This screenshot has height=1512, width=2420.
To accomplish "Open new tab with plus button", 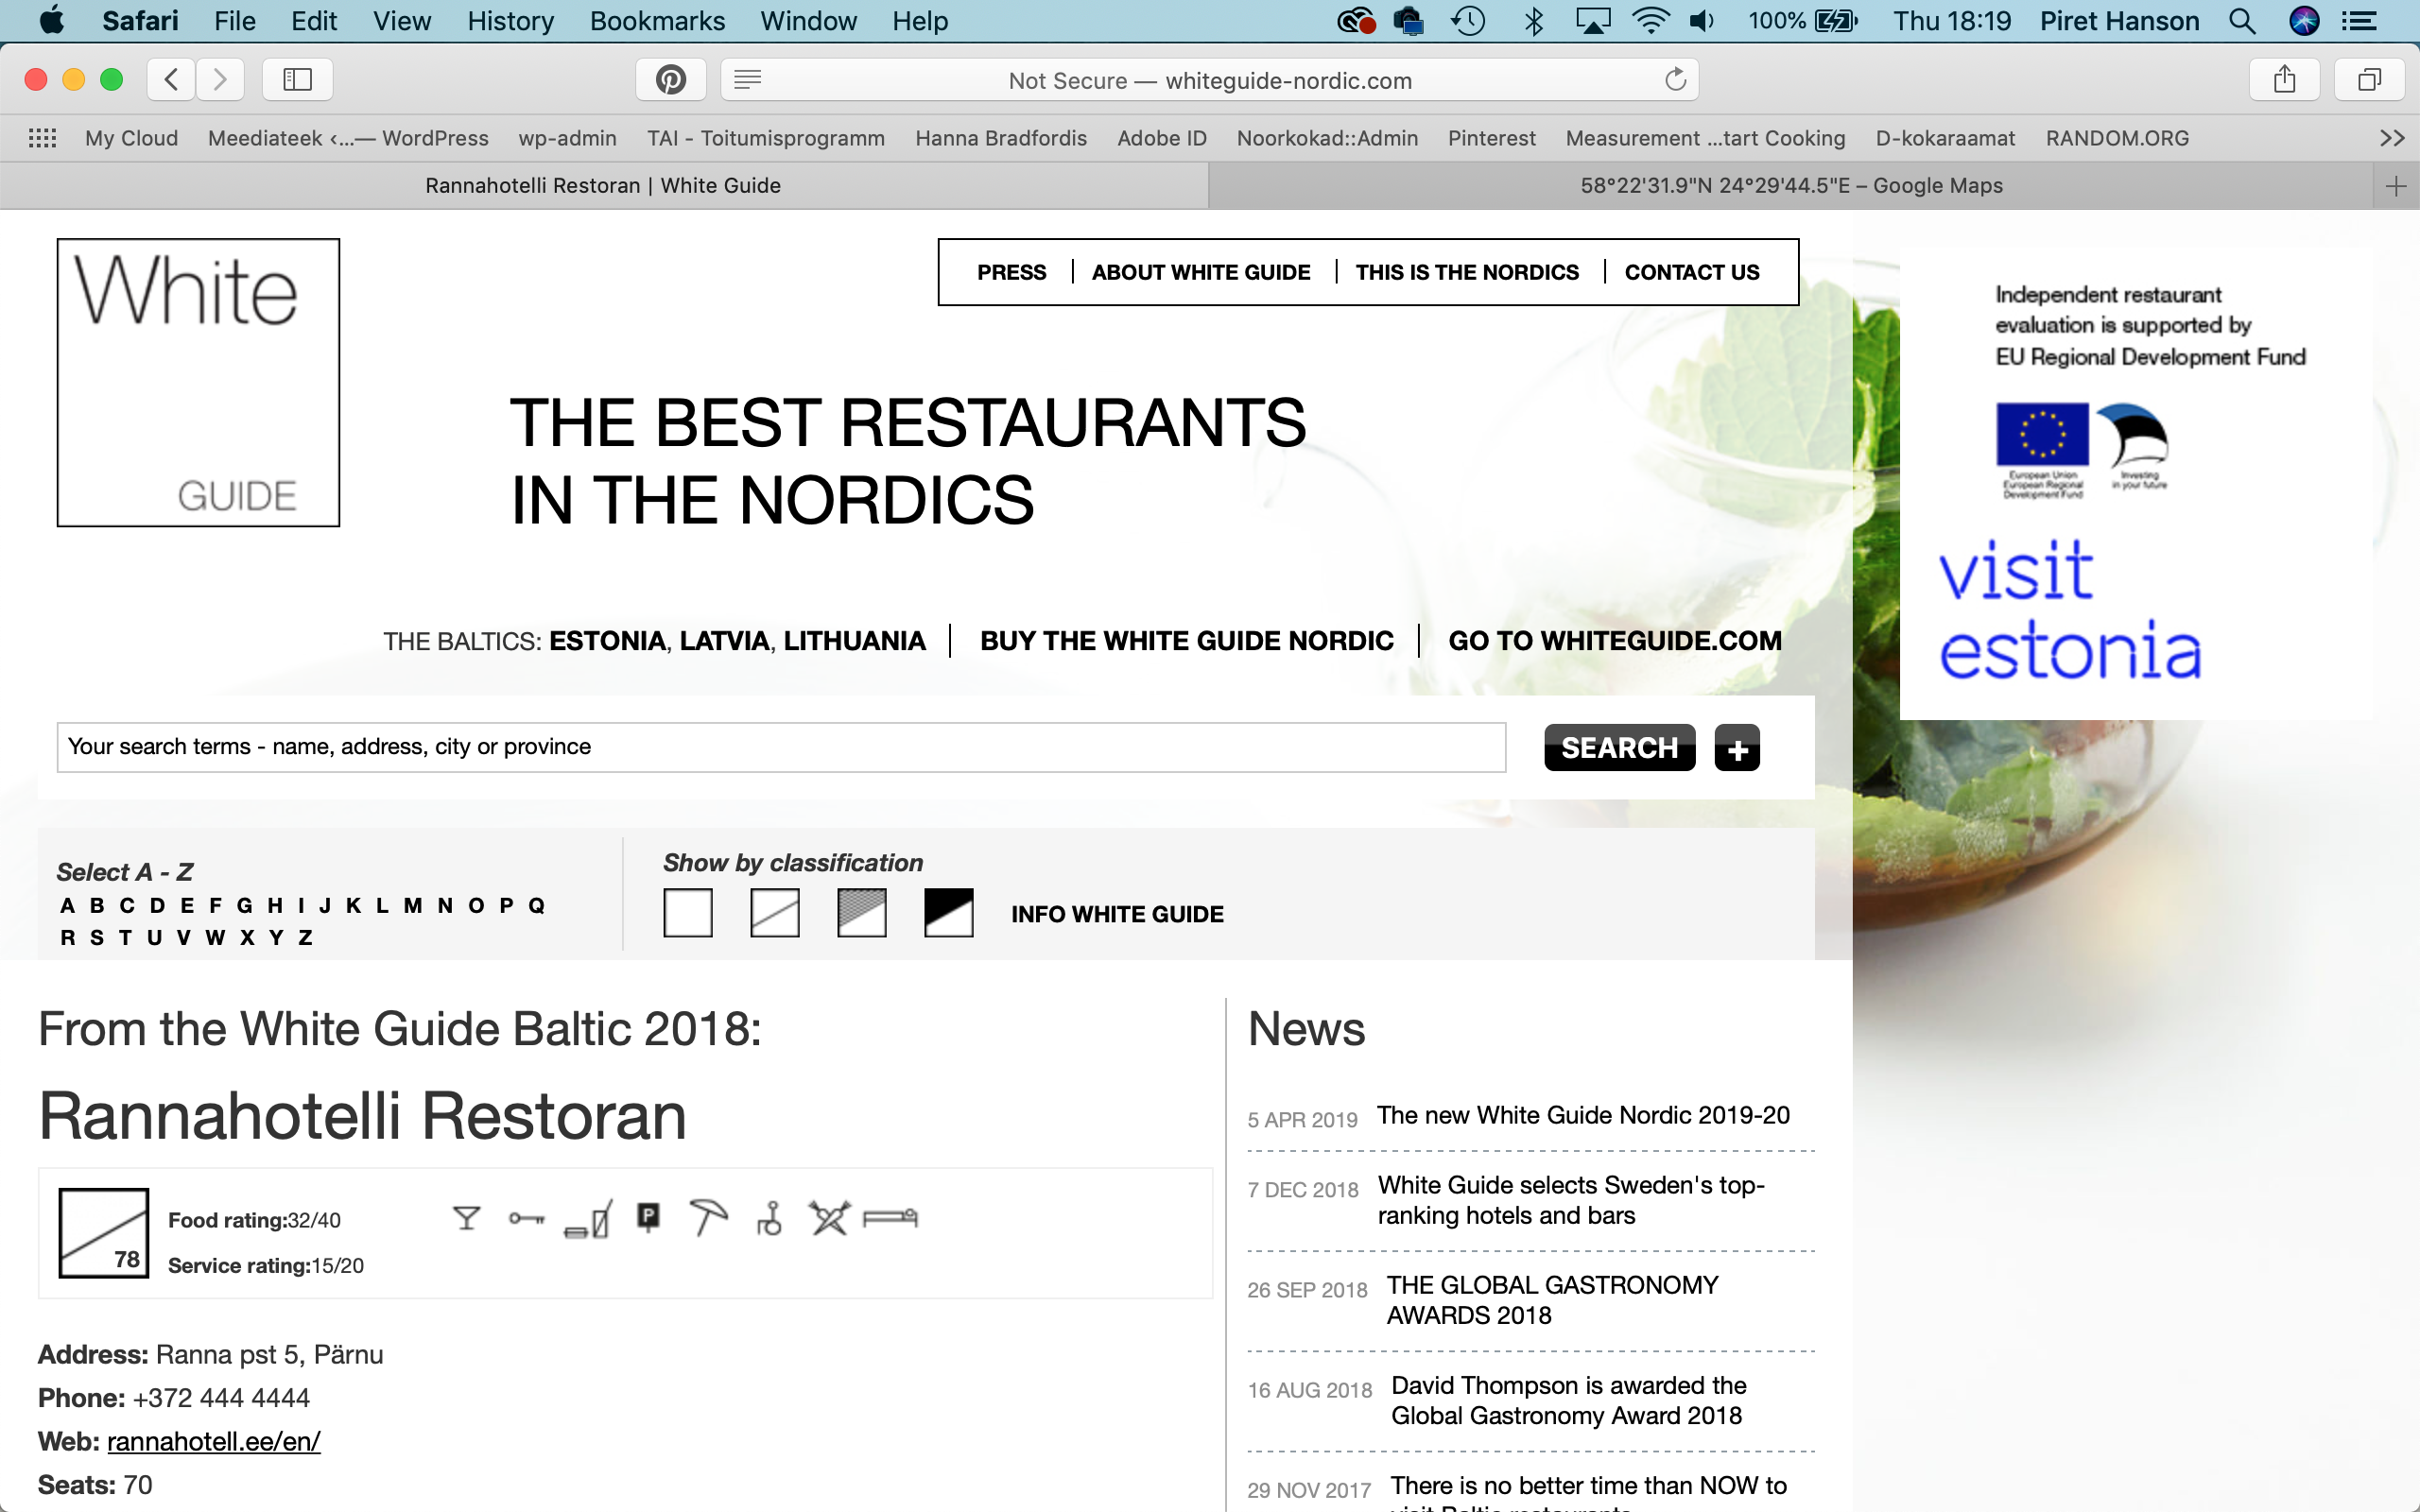I will pos(2395,186).
